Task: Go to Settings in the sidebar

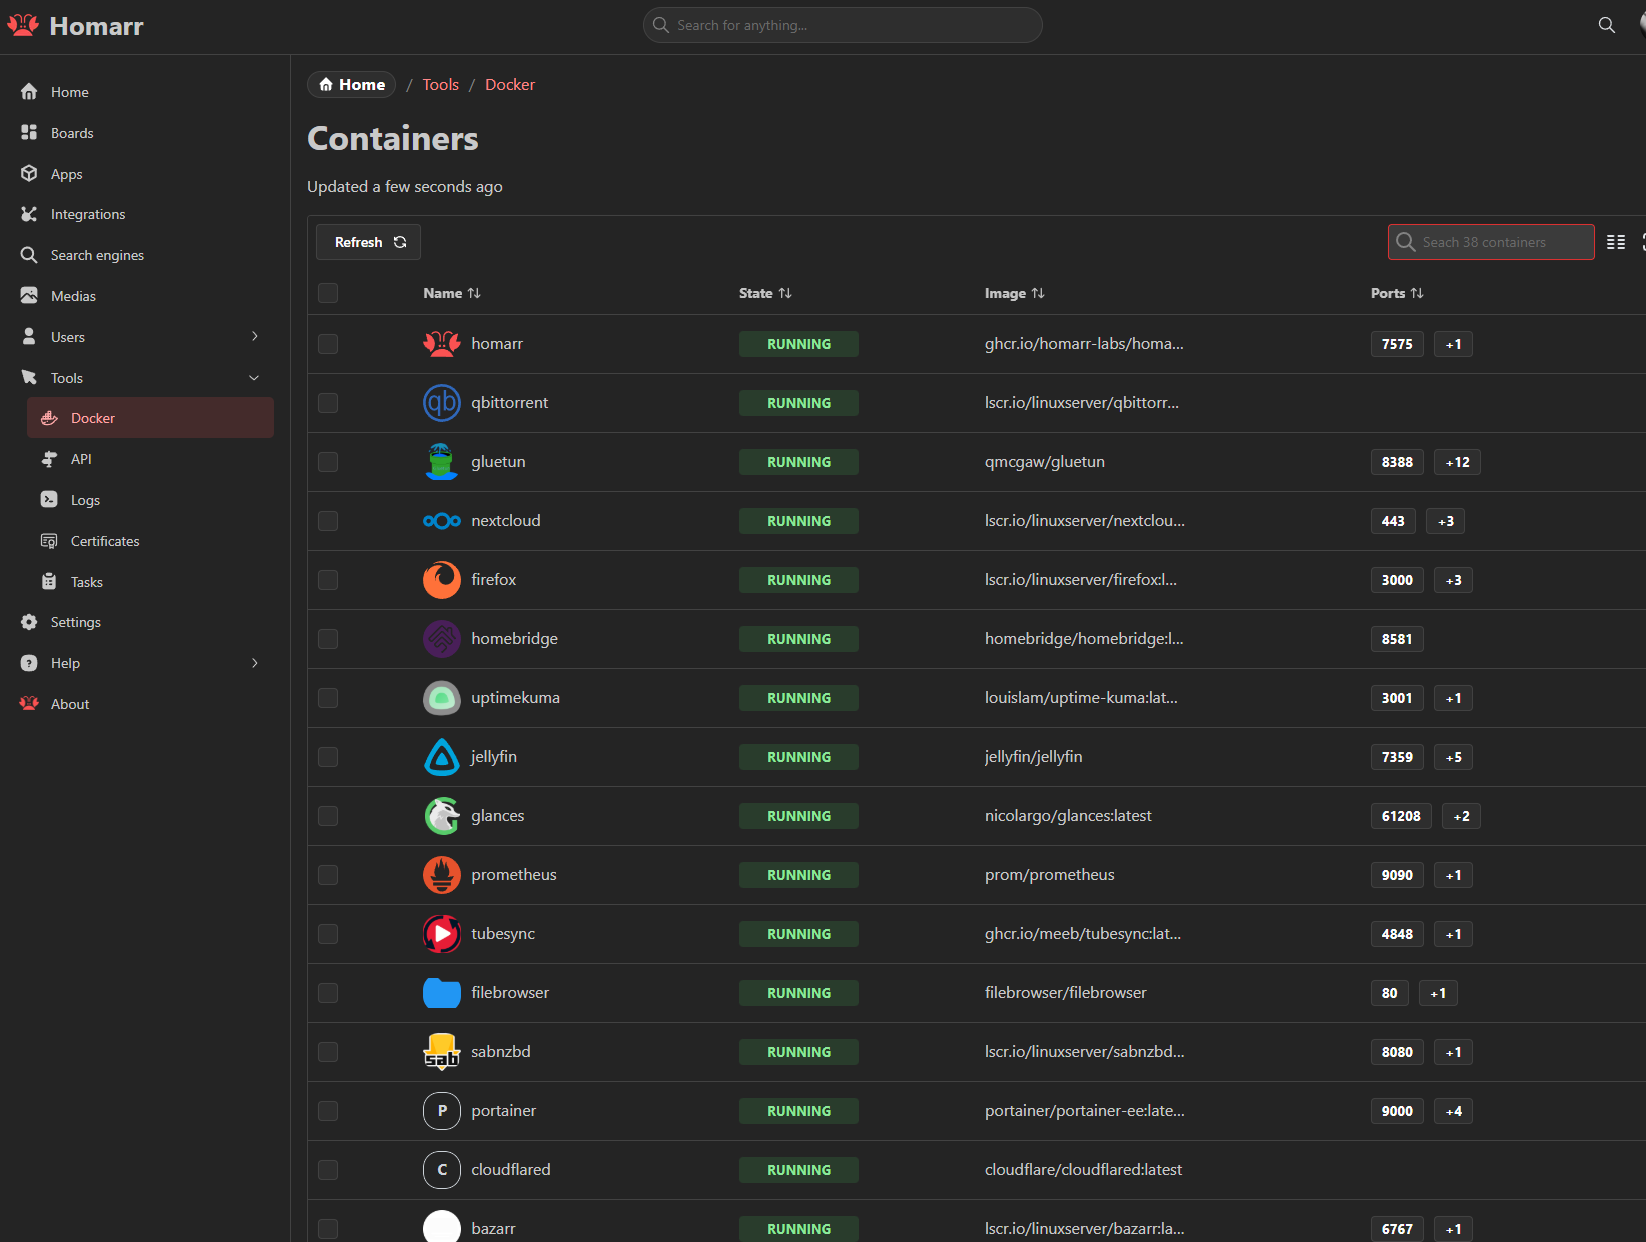Action: pos(141,622)
